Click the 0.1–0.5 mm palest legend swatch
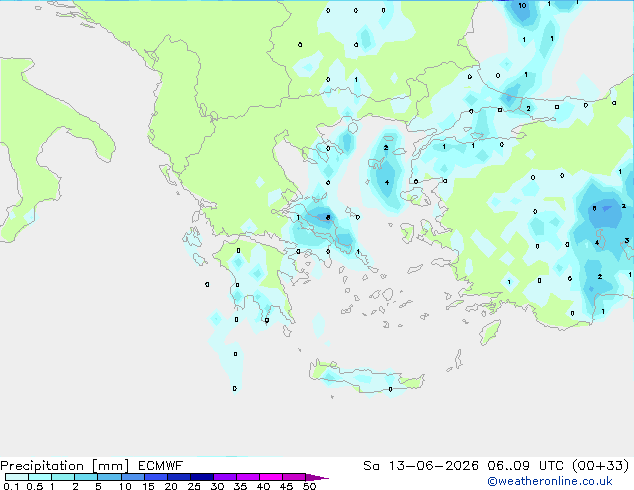The width and height of the screenshot is (634, 490). 17,477
